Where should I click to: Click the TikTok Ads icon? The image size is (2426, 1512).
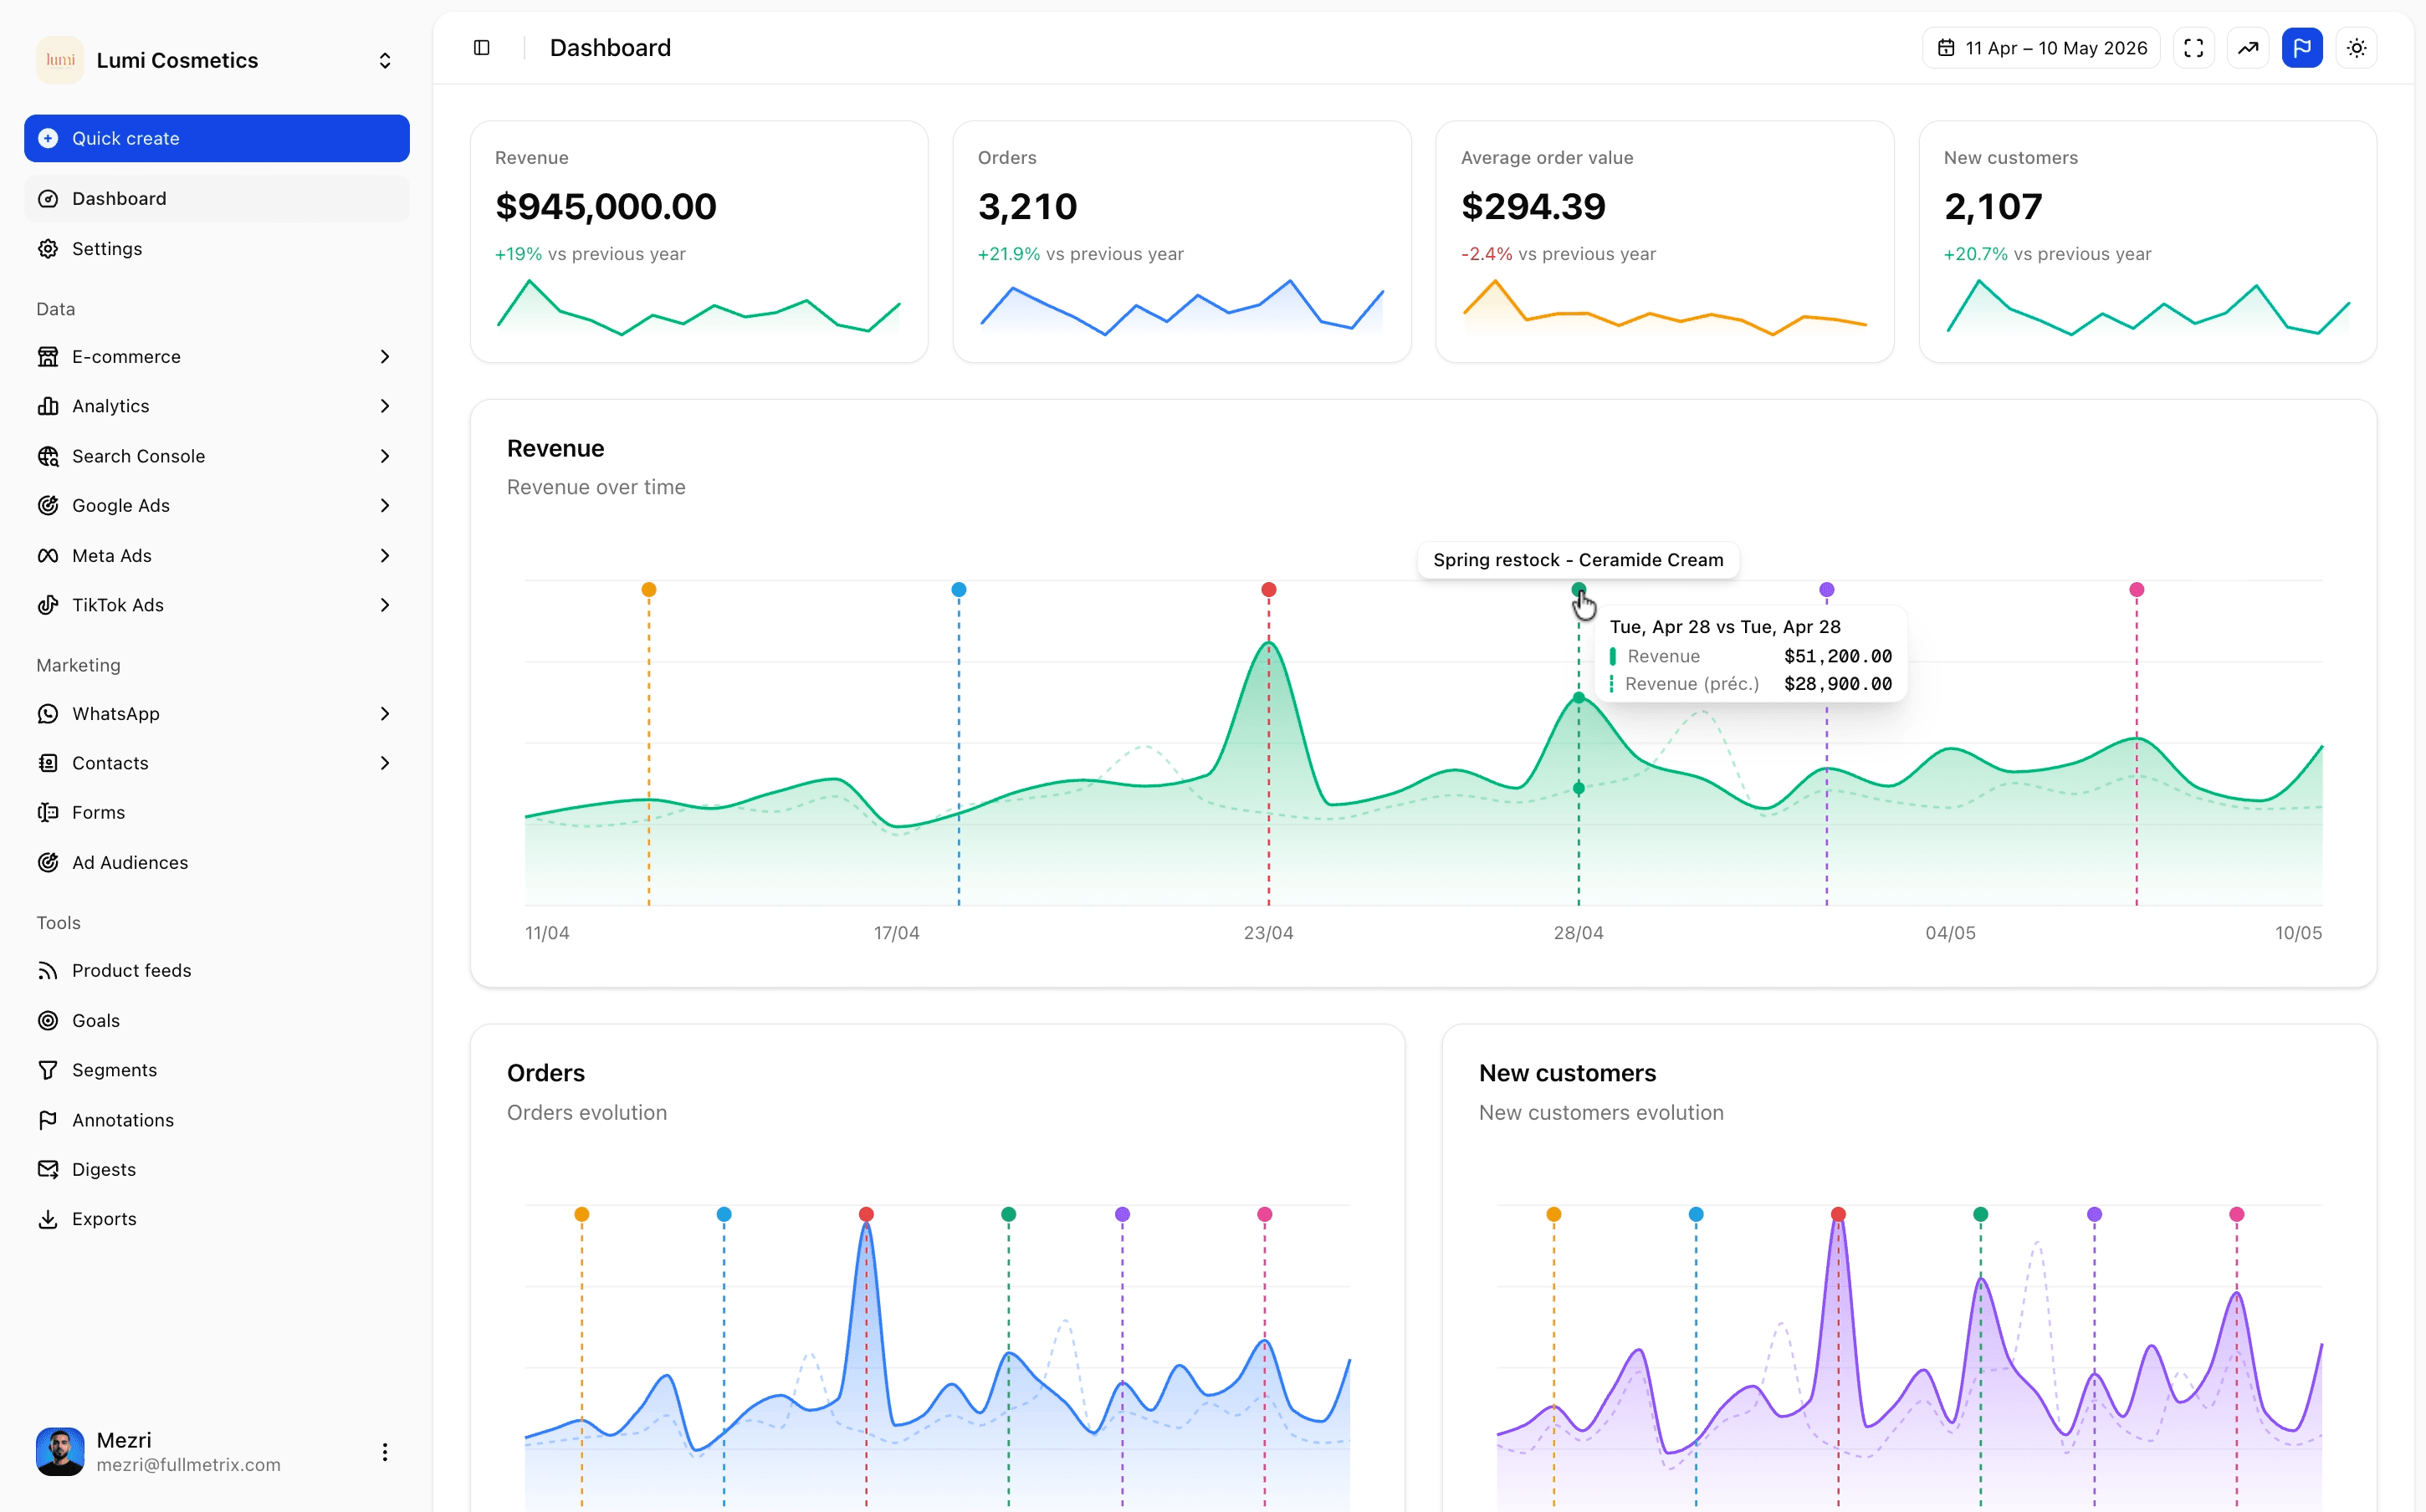click(47, 605)
